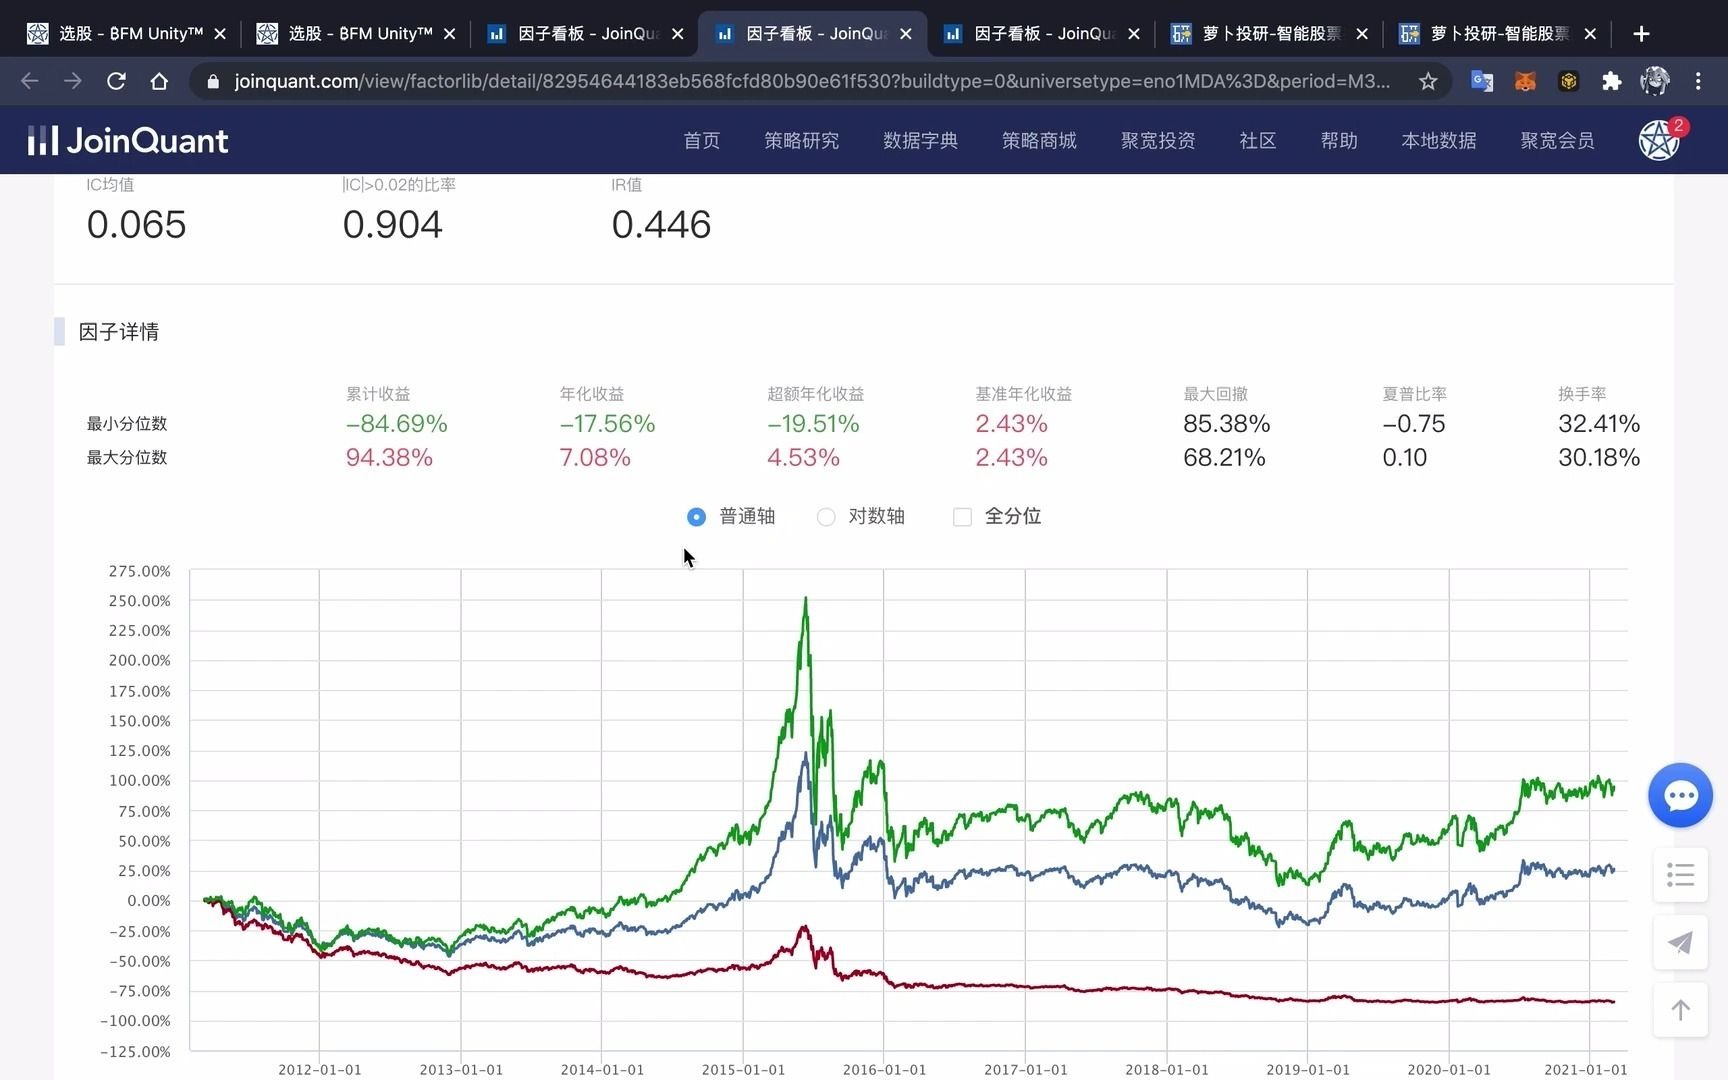Open the yellow cube extension icon
Image resolution: width=1728 pixels, height=1080 pixels.
(1568, 81)
